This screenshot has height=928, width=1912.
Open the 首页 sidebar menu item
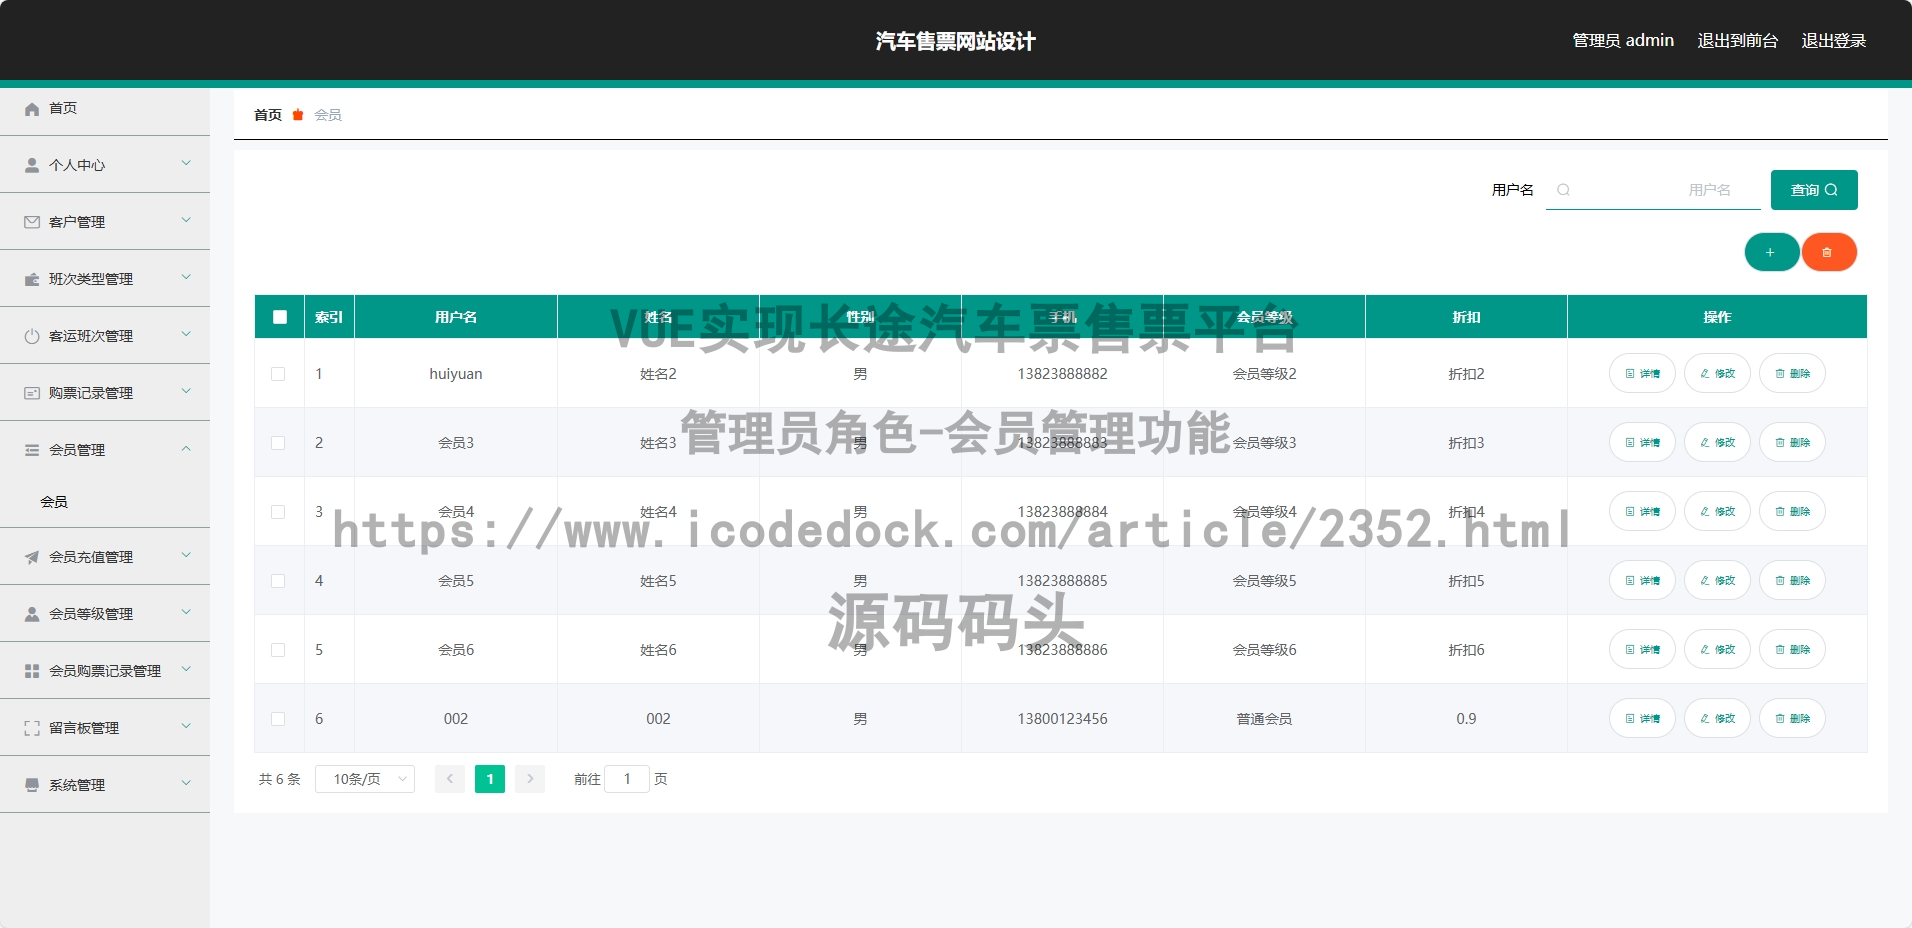coord(105,108)
